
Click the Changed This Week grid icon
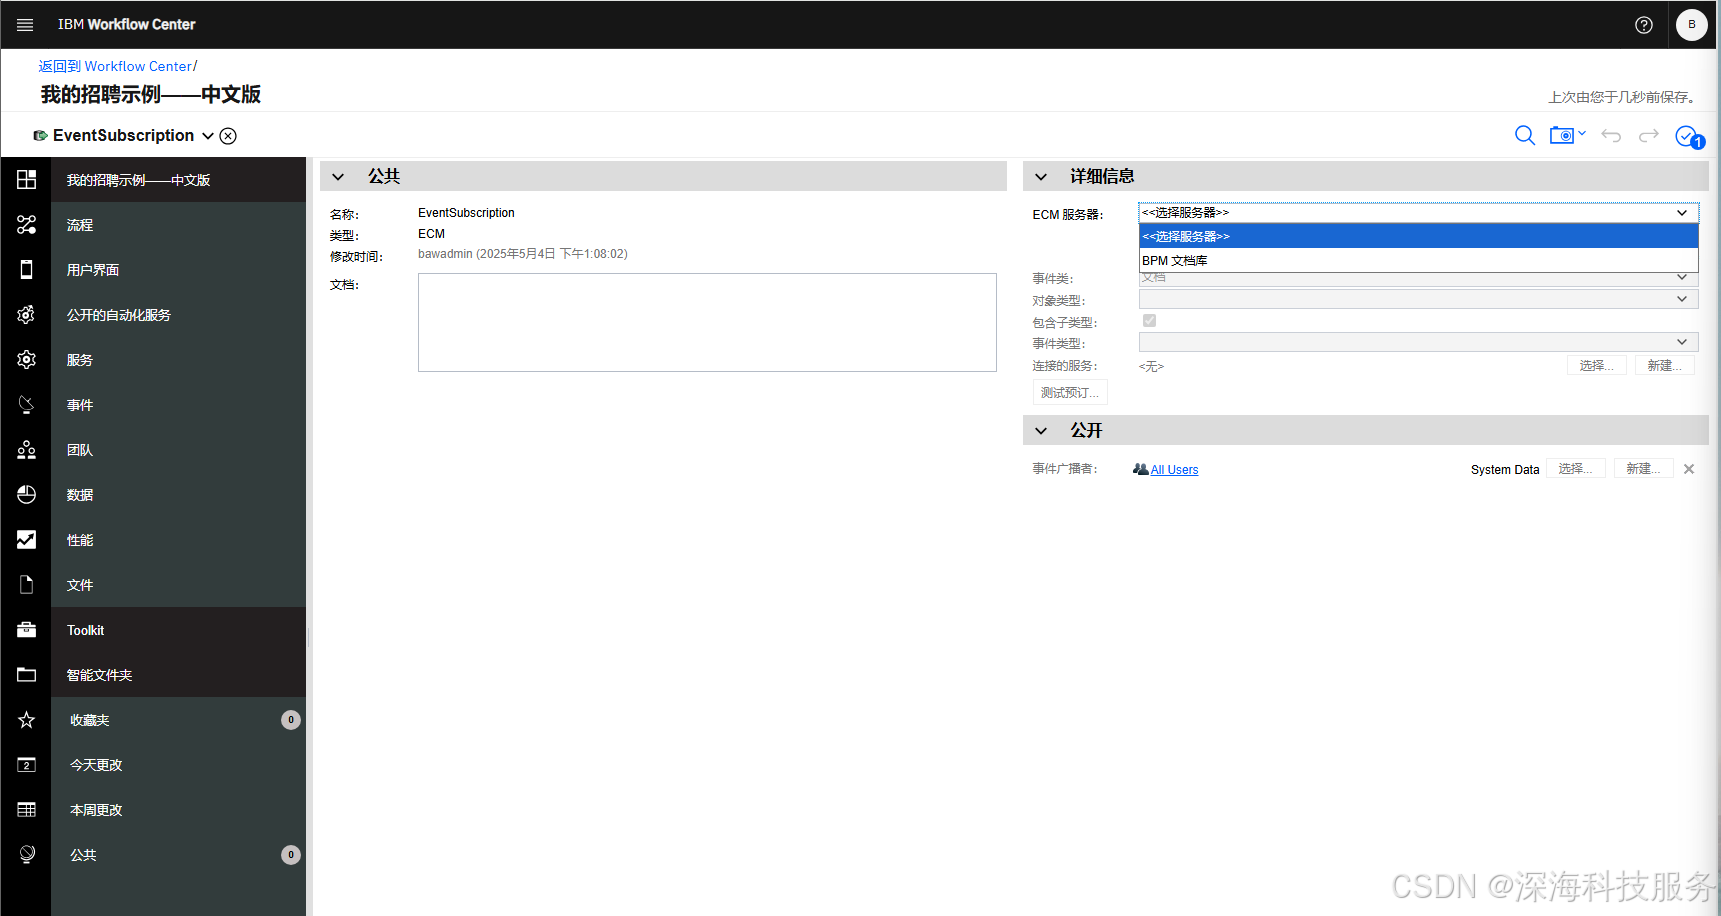pyautogui.click(x=26, y=810)
